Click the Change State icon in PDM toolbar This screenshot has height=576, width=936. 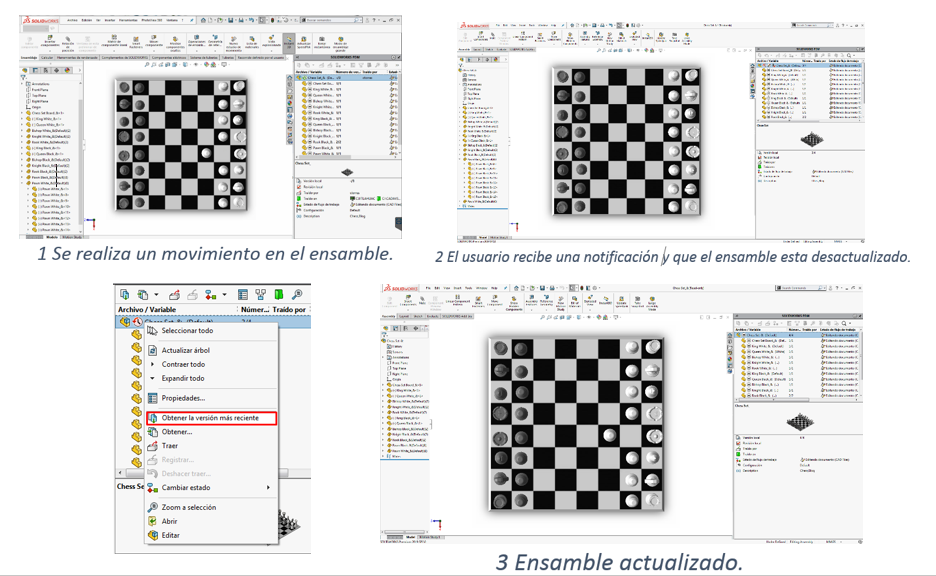[211, 294]
